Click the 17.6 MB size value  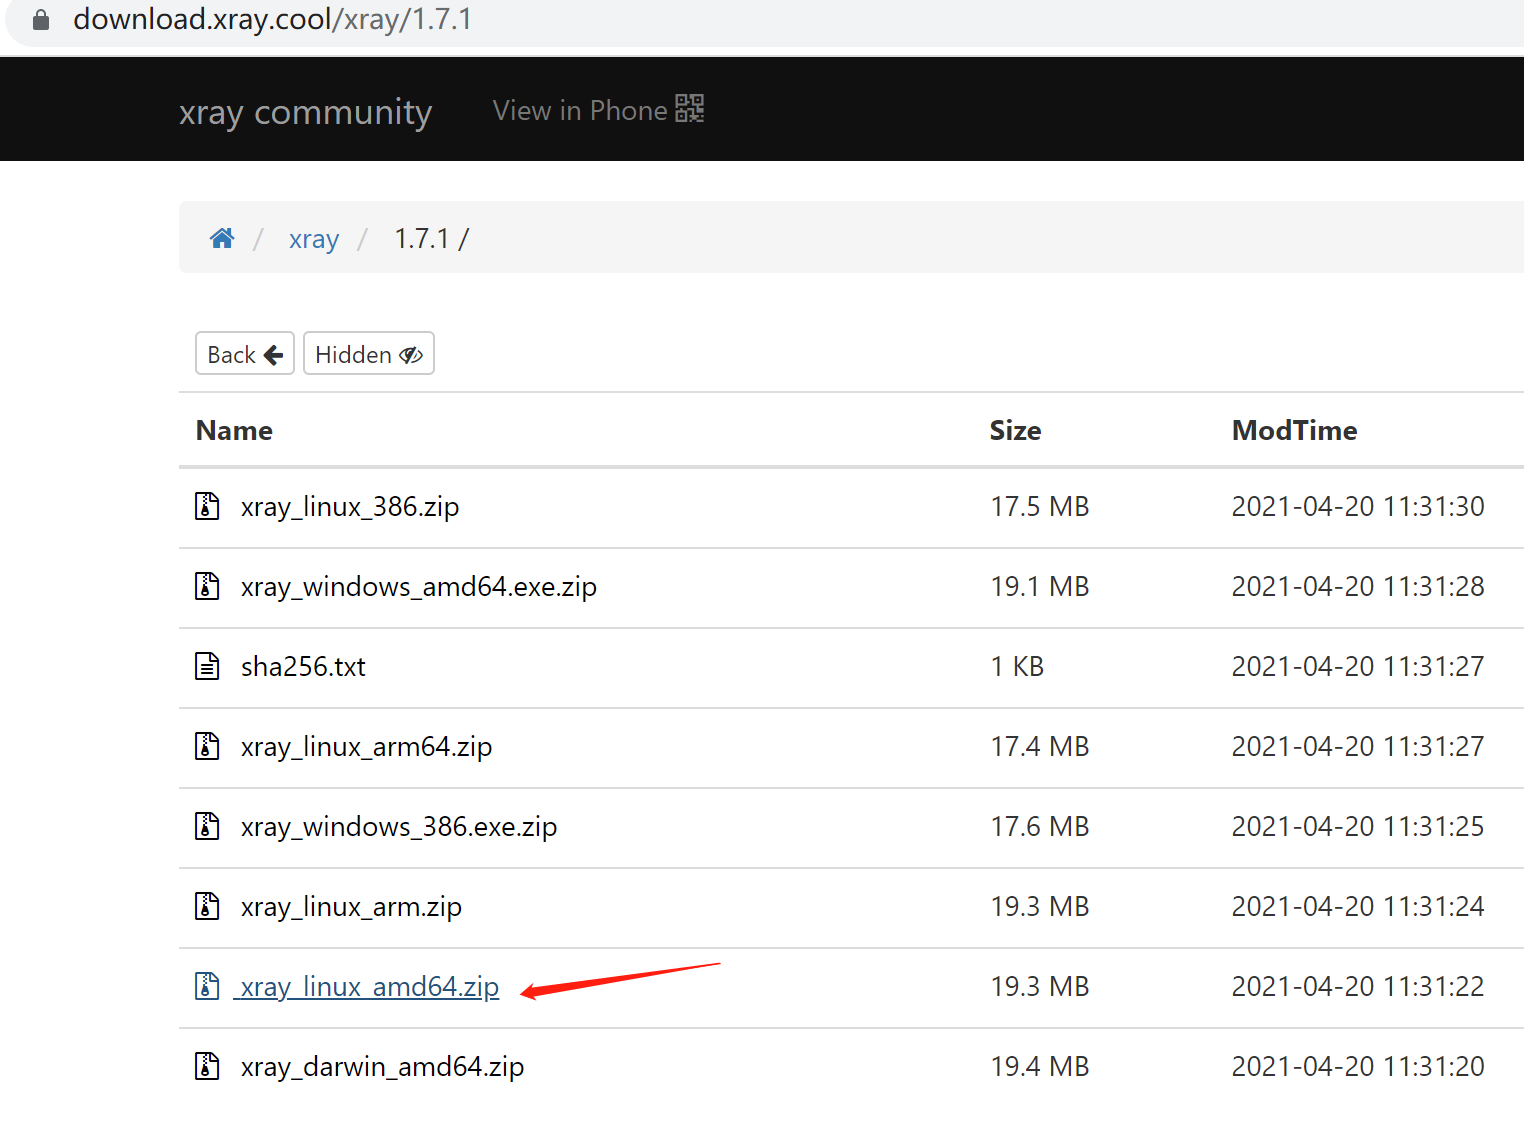click(1040, 826)
